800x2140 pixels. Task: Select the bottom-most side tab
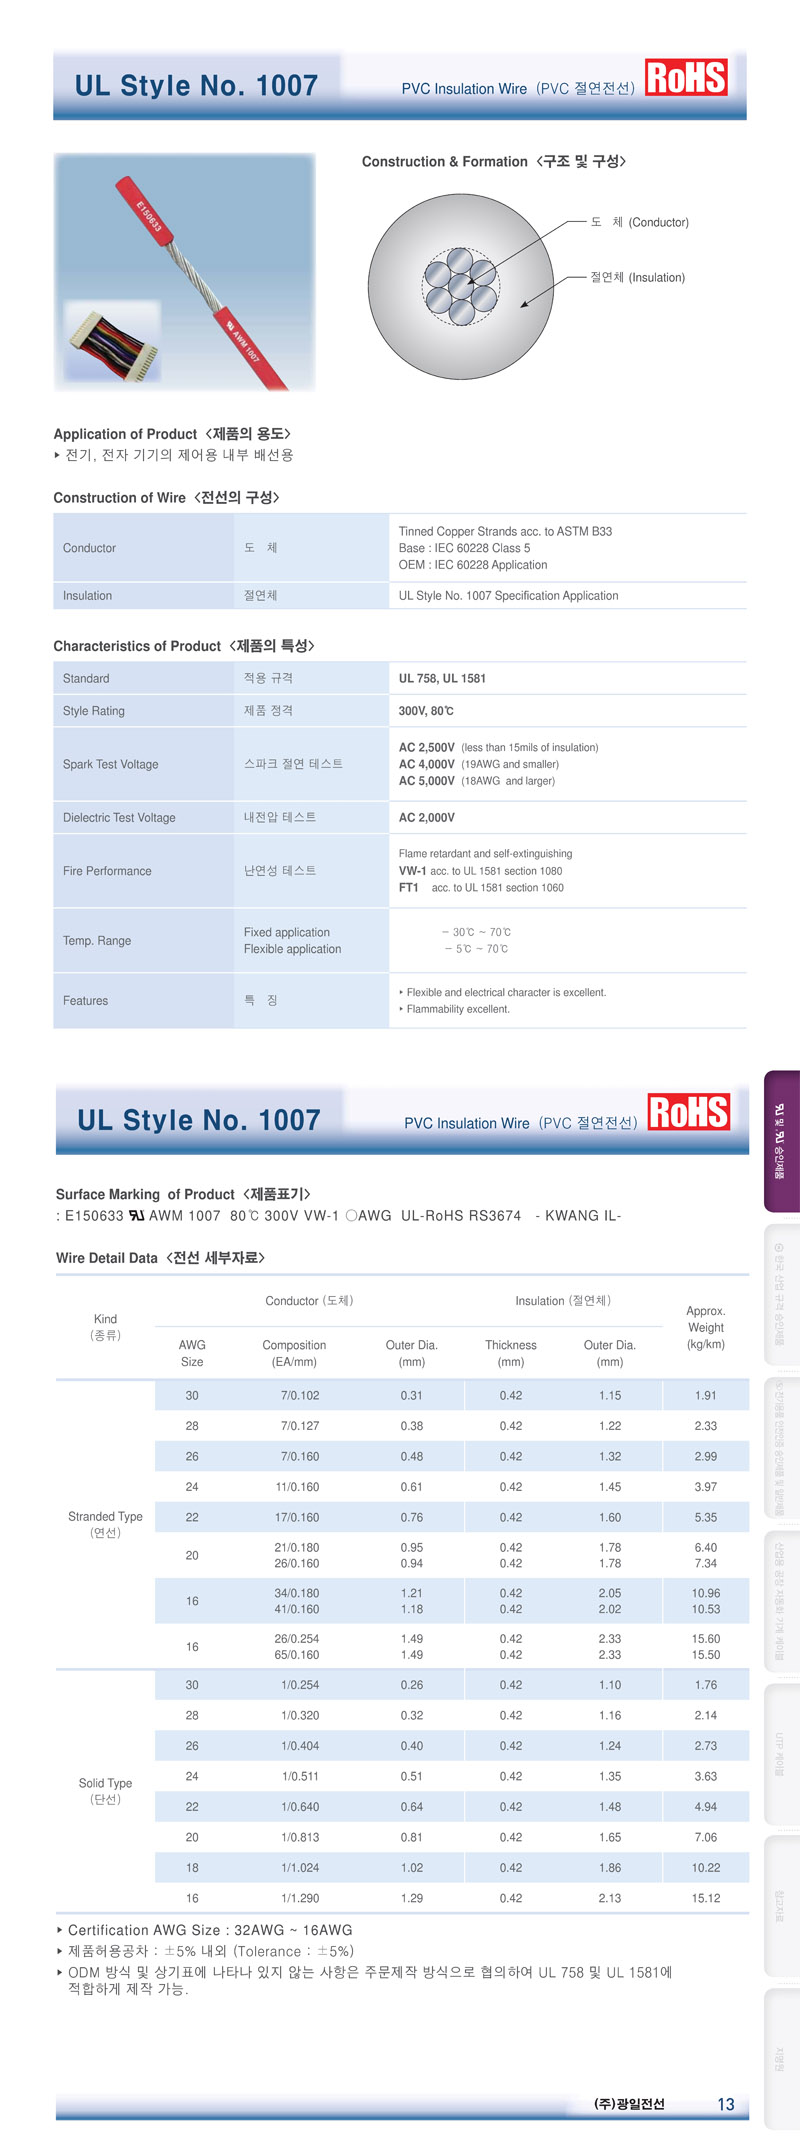pos(781,2059)
